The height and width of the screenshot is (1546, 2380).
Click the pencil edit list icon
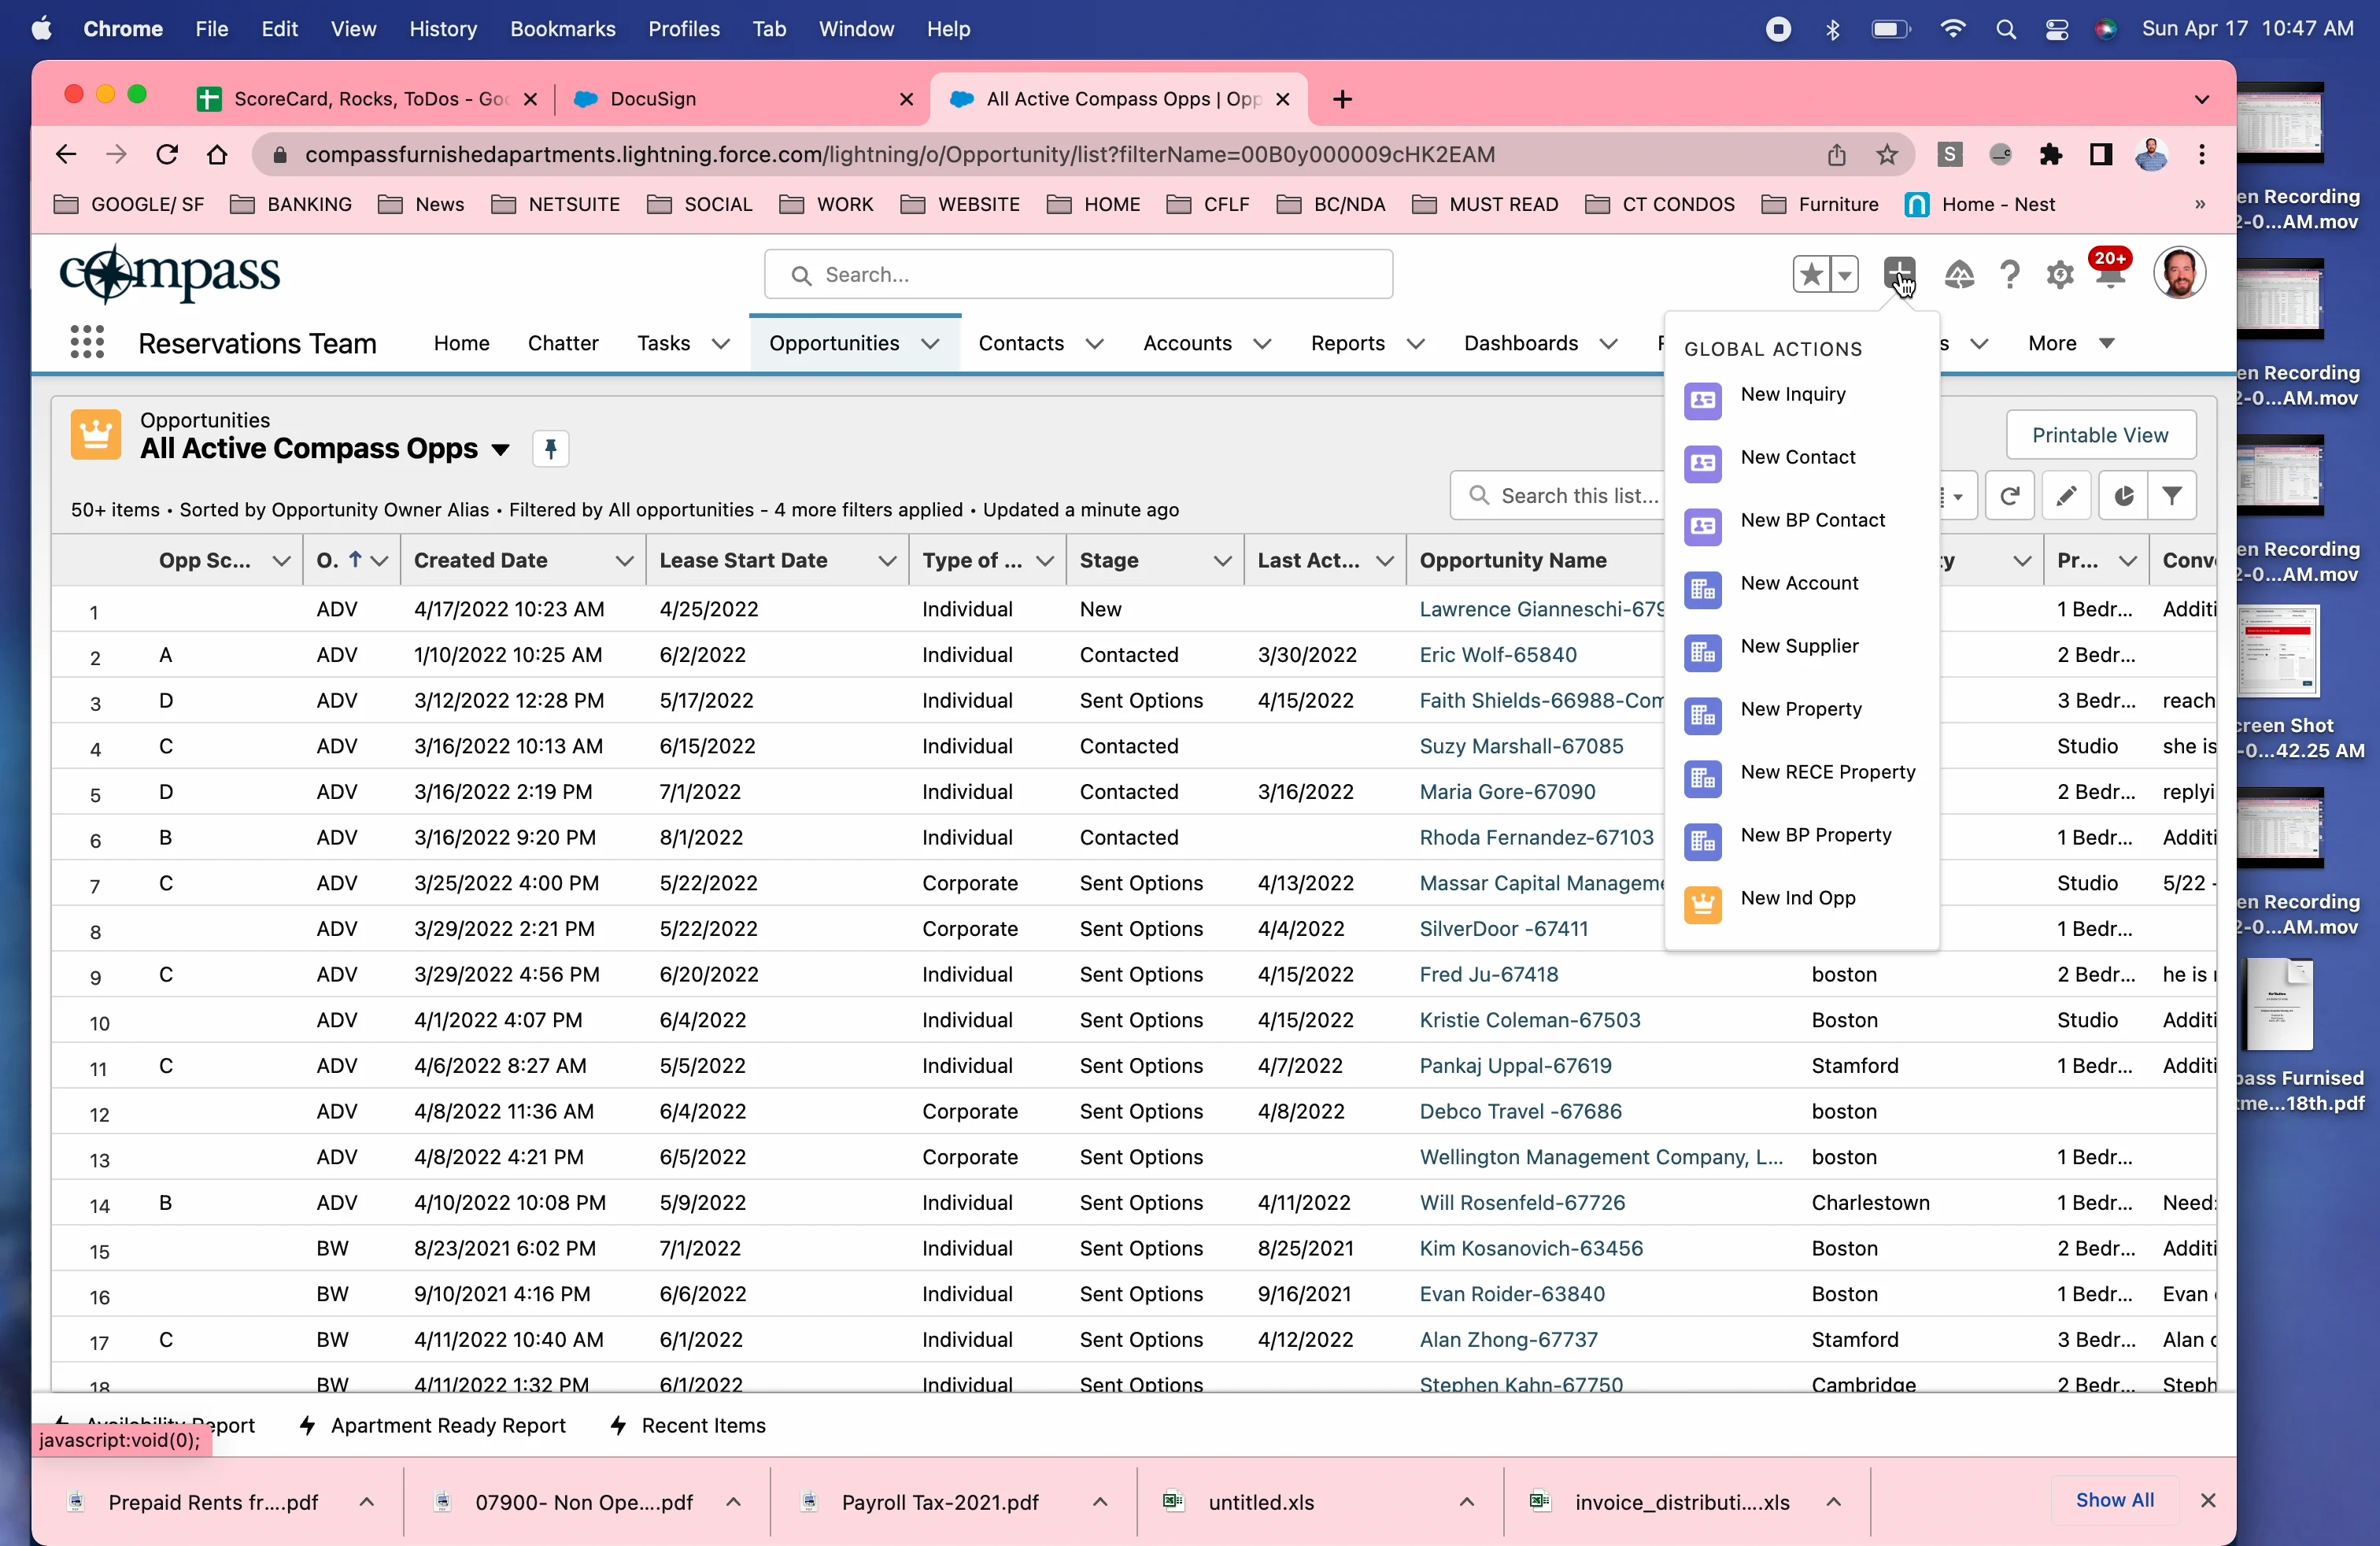[x=2067, y=496]
